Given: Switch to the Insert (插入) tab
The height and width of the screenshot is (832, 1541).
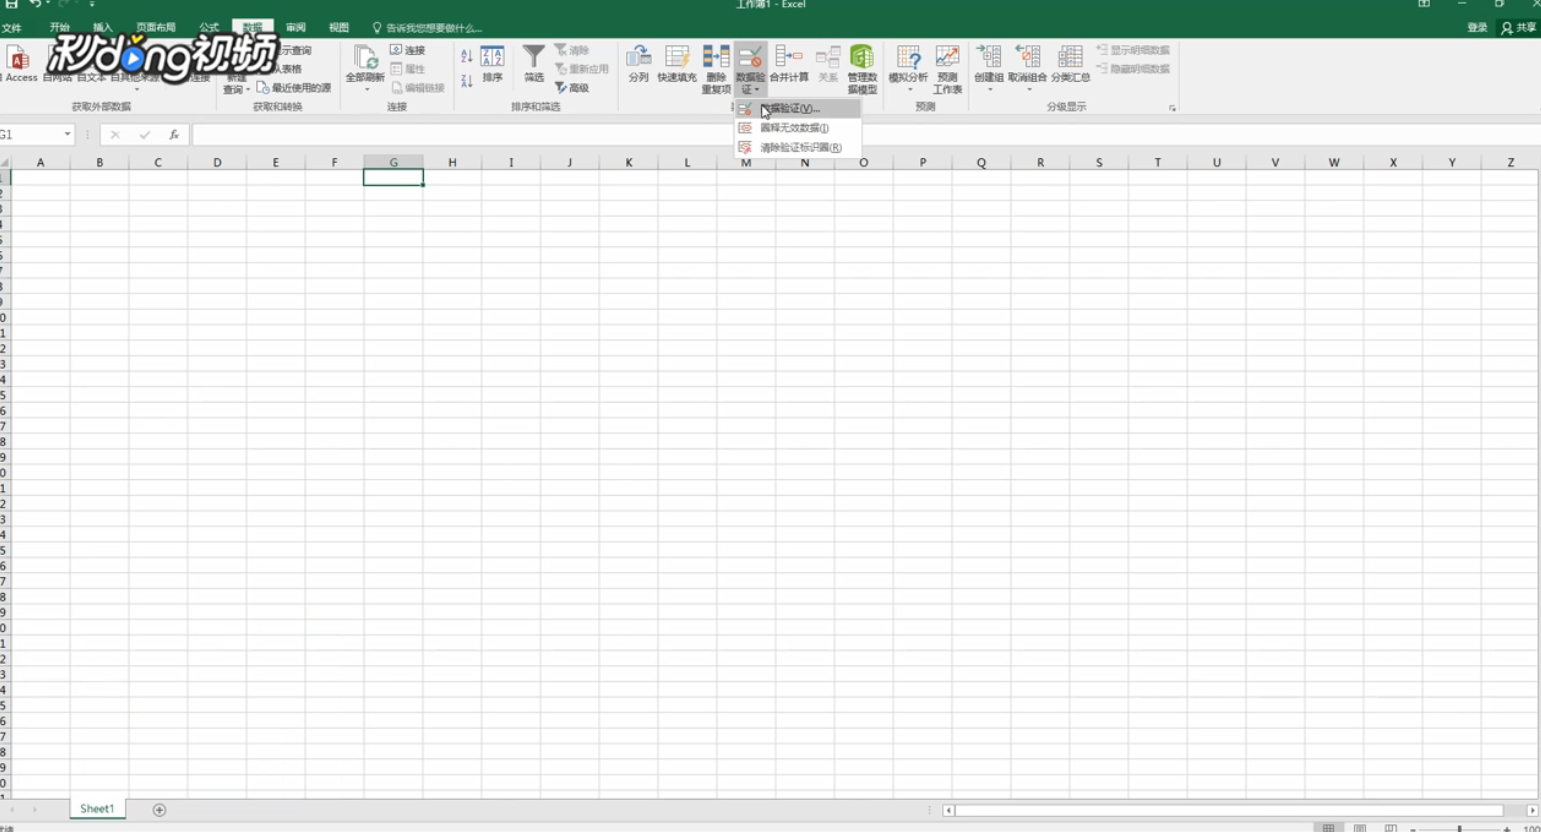Looking at the screenshot, I should [103, 28].
